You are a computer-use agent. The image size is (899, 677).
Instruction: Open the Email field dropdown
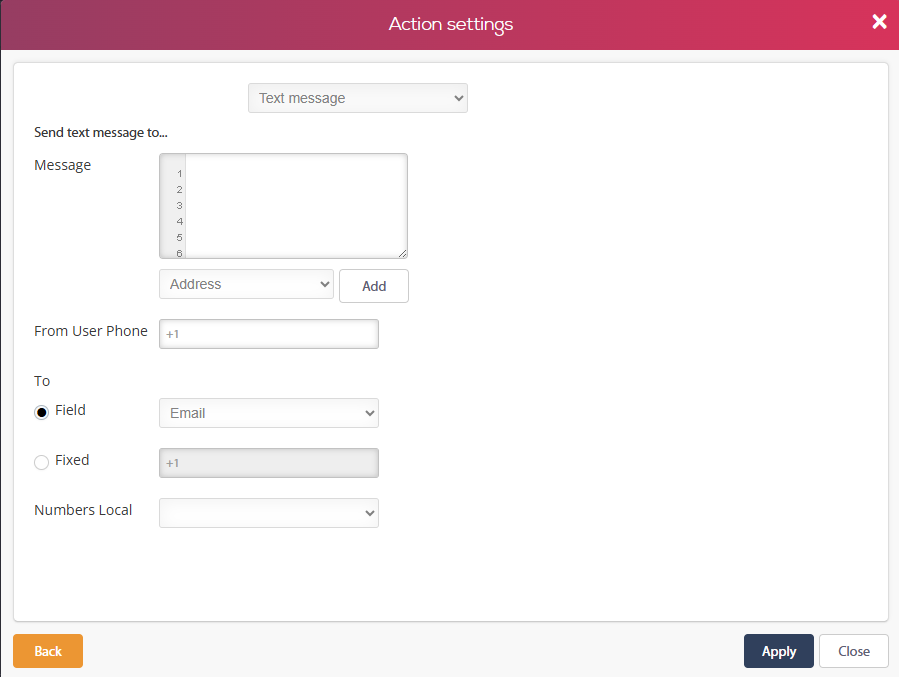[269, 413]
